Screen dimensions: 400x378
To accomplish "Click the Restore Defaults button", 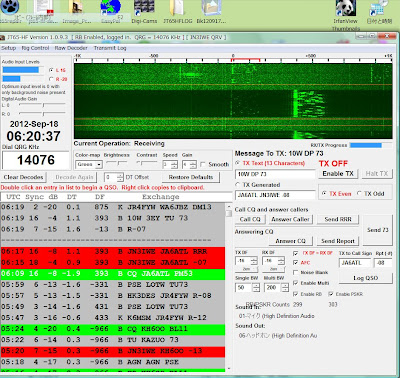I will point(191,177).
